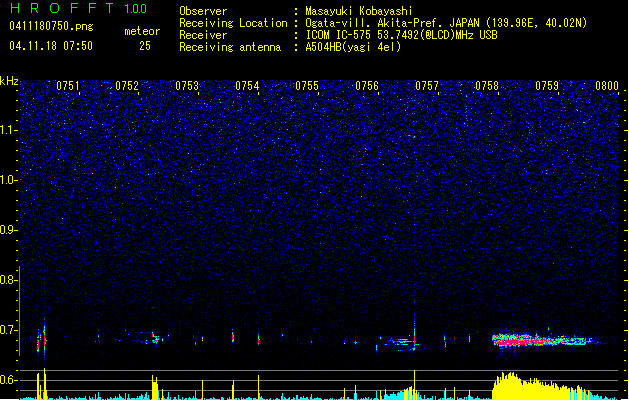Screen dimensions: 629x400
Task: Click the Receiver field label
Action: 203,35
